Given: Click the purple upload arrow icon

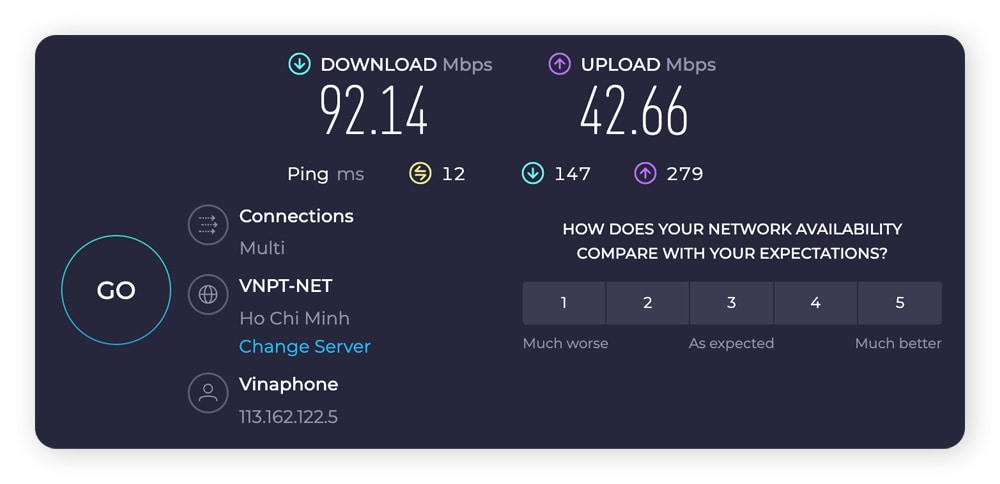Looking at the screenshot, I should [559, 65].
